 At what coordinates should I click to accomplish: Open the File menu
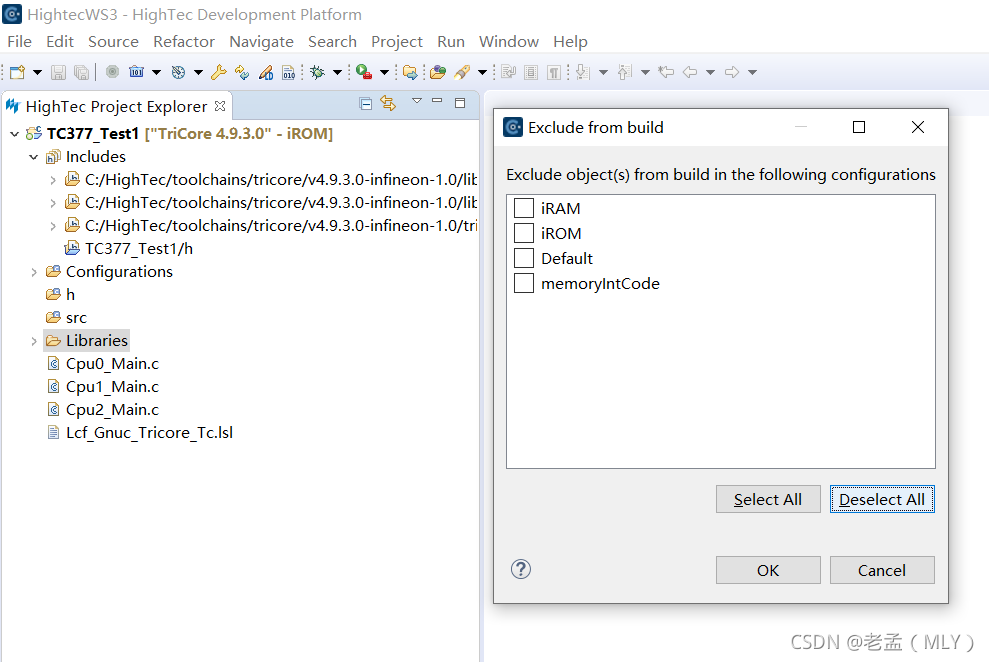click(x=20, y=42)
